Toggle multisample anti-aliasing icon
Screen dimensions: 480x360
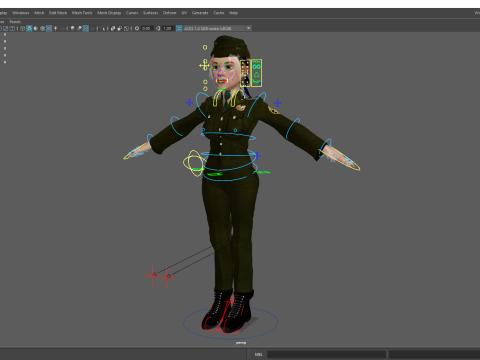pyautogui.click(x=86, y=28)
